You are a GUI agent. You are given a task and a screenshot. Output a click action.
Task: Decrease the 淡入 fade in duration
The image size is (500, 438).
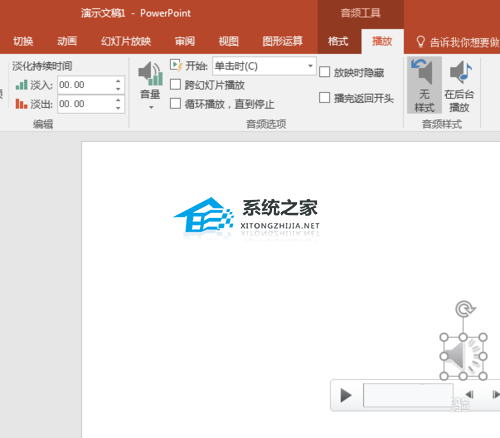click(x=118, y=89)
